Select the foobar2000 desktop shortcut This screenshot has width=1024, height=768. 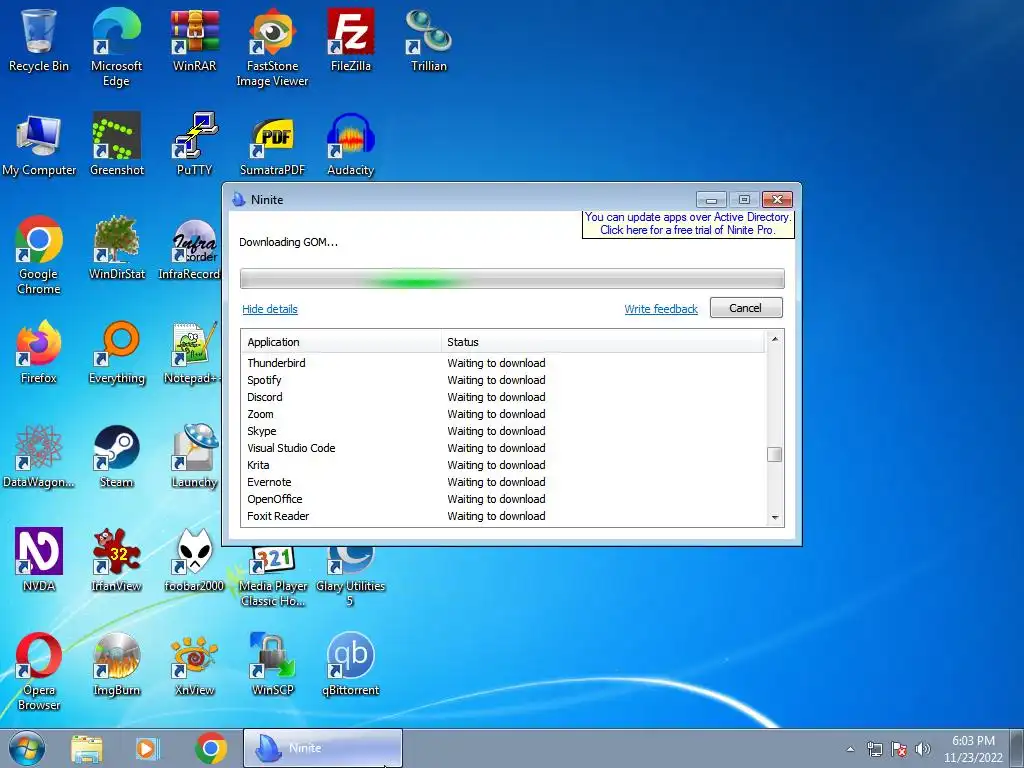(194, 560)
